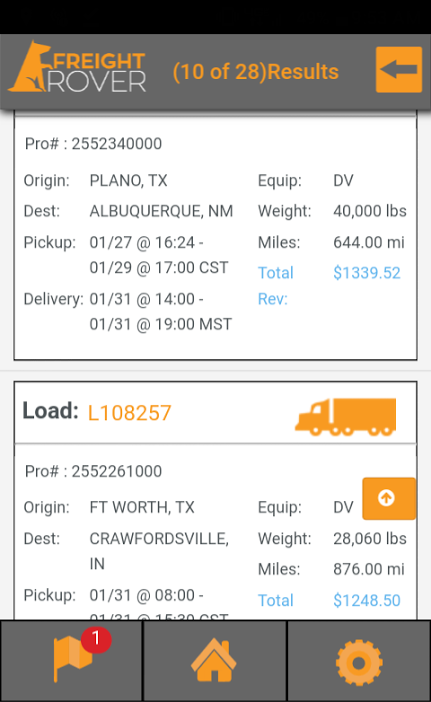431x702 pixels.
Task: View the notification badge showing 1
Action: tap(96, 639)
